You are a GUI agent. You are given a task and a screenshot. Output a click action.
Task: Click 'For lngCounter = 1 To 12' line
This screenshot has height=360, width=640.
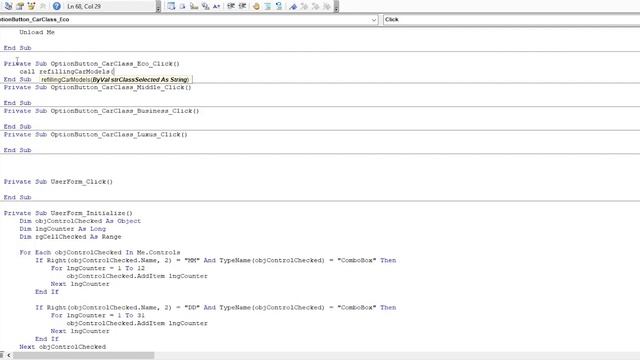[98, 268]
